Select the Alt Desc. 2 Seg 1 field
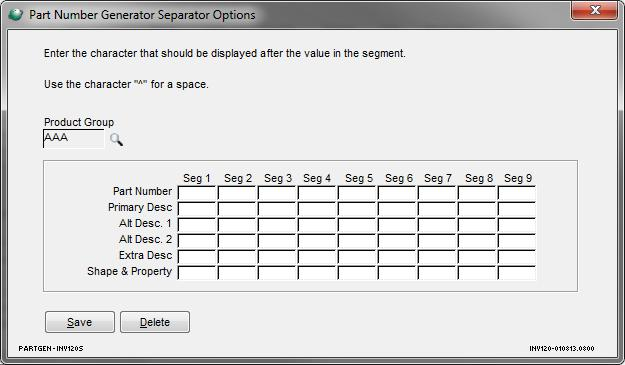The width and height of the screenshot is (625, 365). (197, 240)
